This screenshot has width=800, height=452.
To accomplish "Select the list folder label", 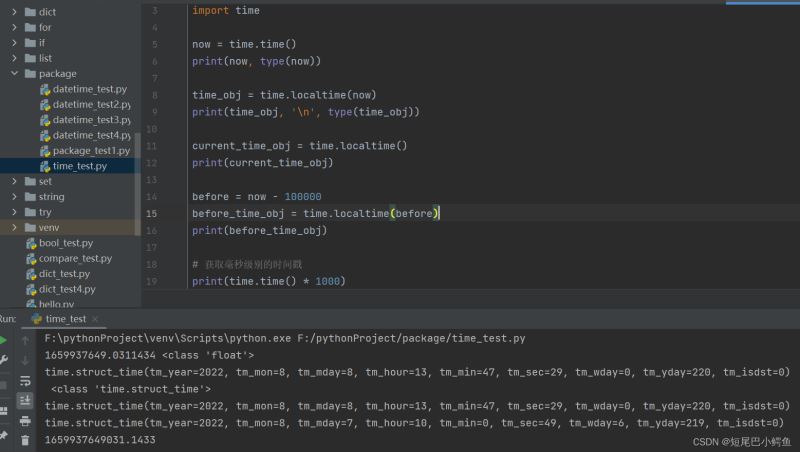I will (45, 58).
